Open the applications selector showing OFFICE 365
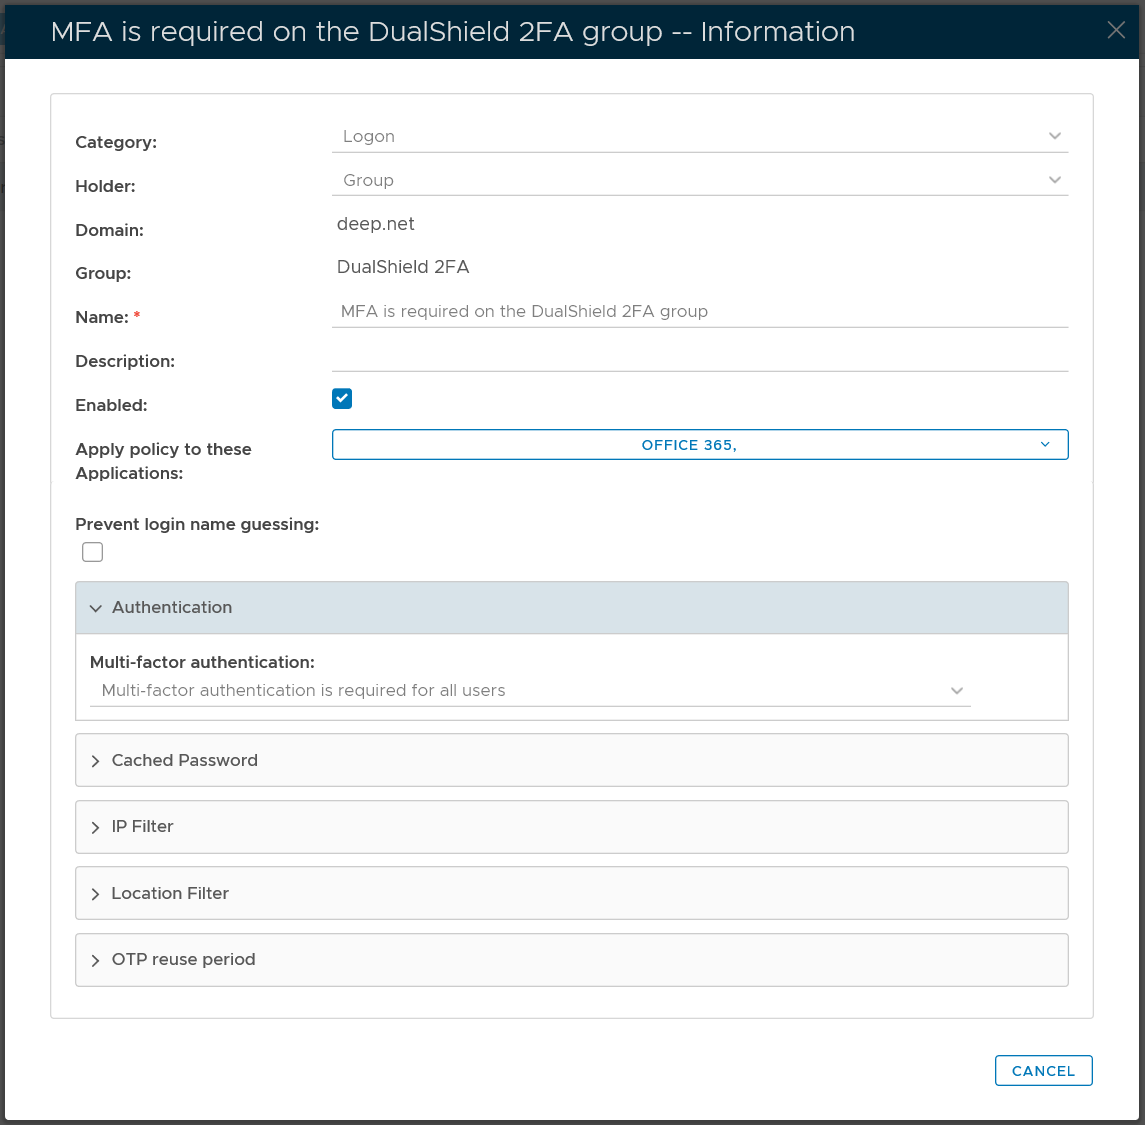The image size is (1145, 1125). coord(699,445)
